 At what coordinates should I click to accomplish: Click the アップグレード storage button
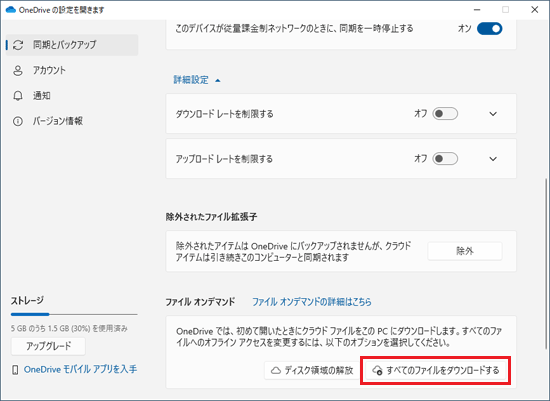(x=48, y=346)
